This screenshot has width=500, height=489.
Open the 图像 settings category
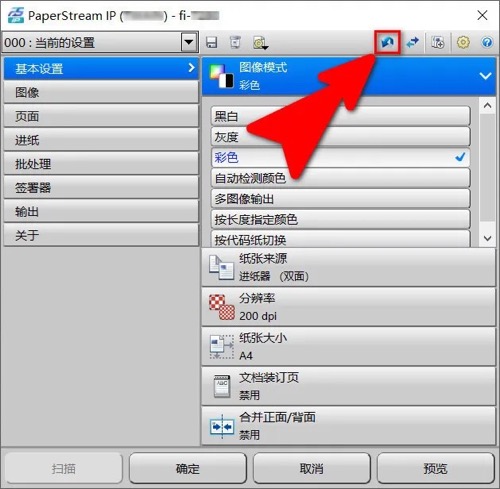(101, 92)
